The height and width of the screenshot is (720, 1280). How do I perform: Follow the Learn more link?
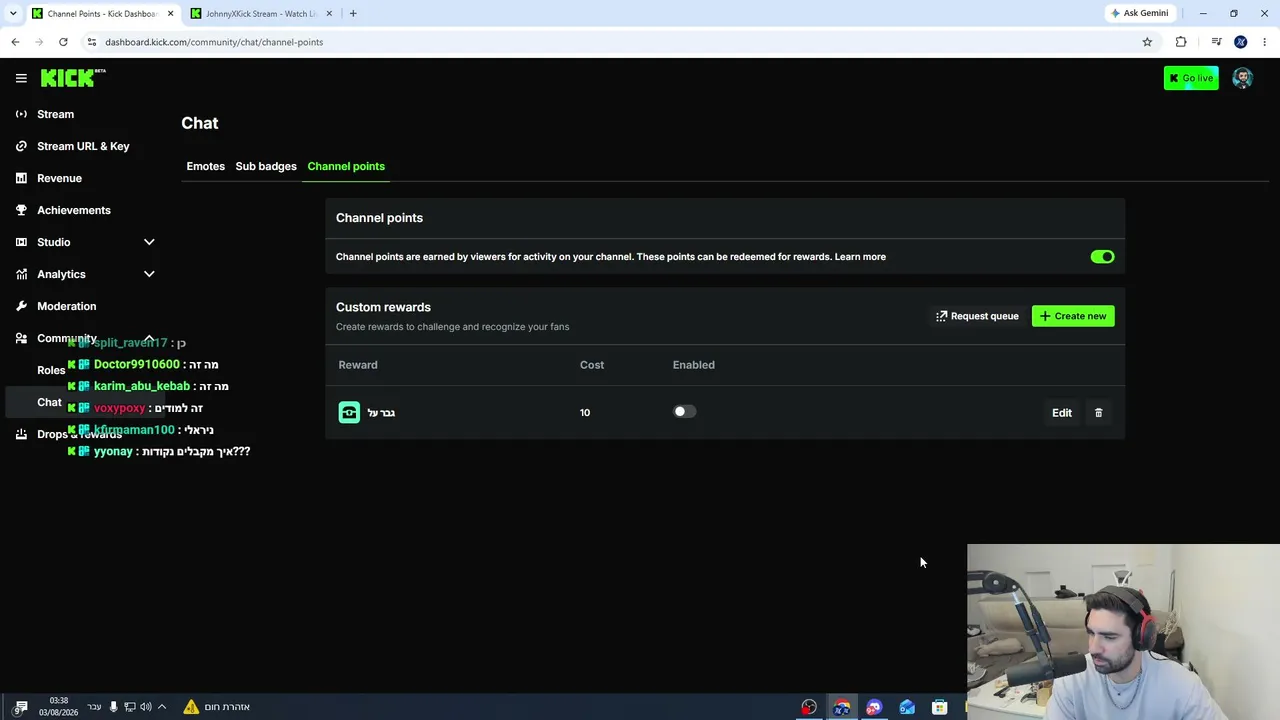coord(860,257)
